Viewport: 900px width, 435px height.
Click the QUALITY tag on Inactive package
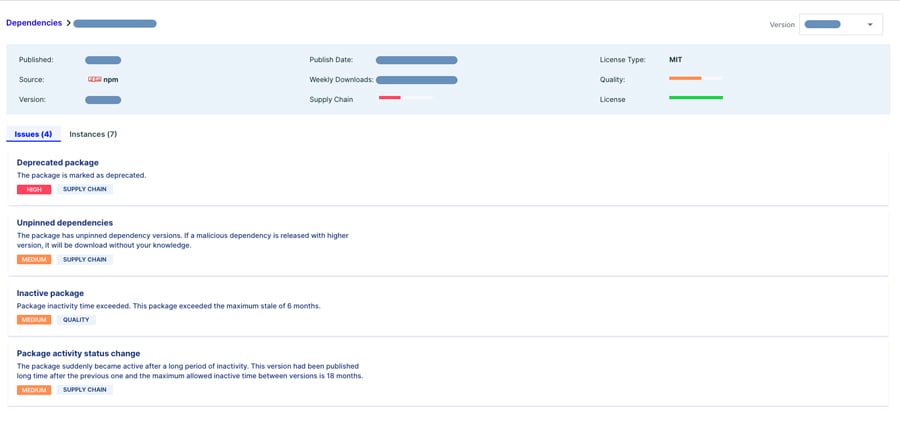(76, 320)
